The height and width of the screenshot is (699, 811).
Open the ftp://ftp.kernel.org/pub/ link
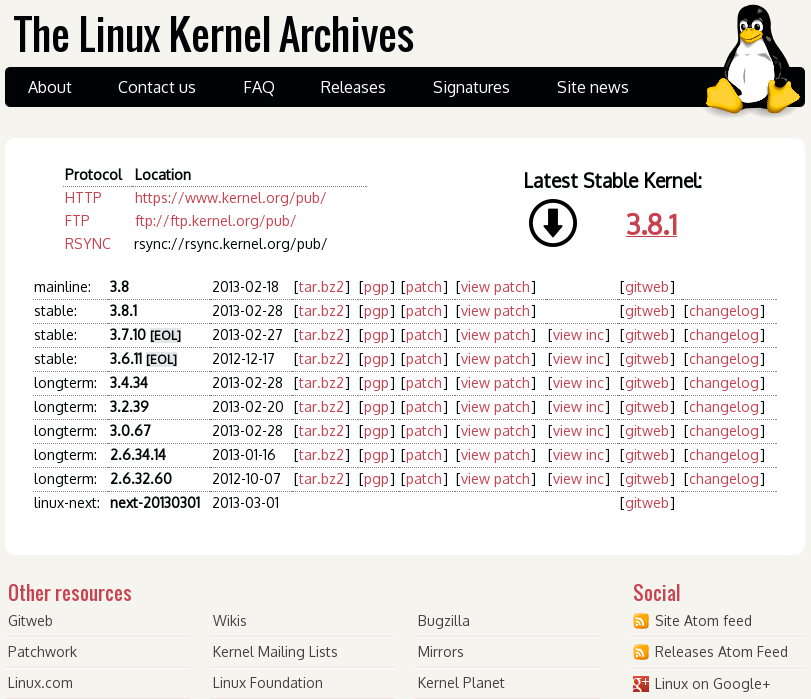(x=216, y=221)
